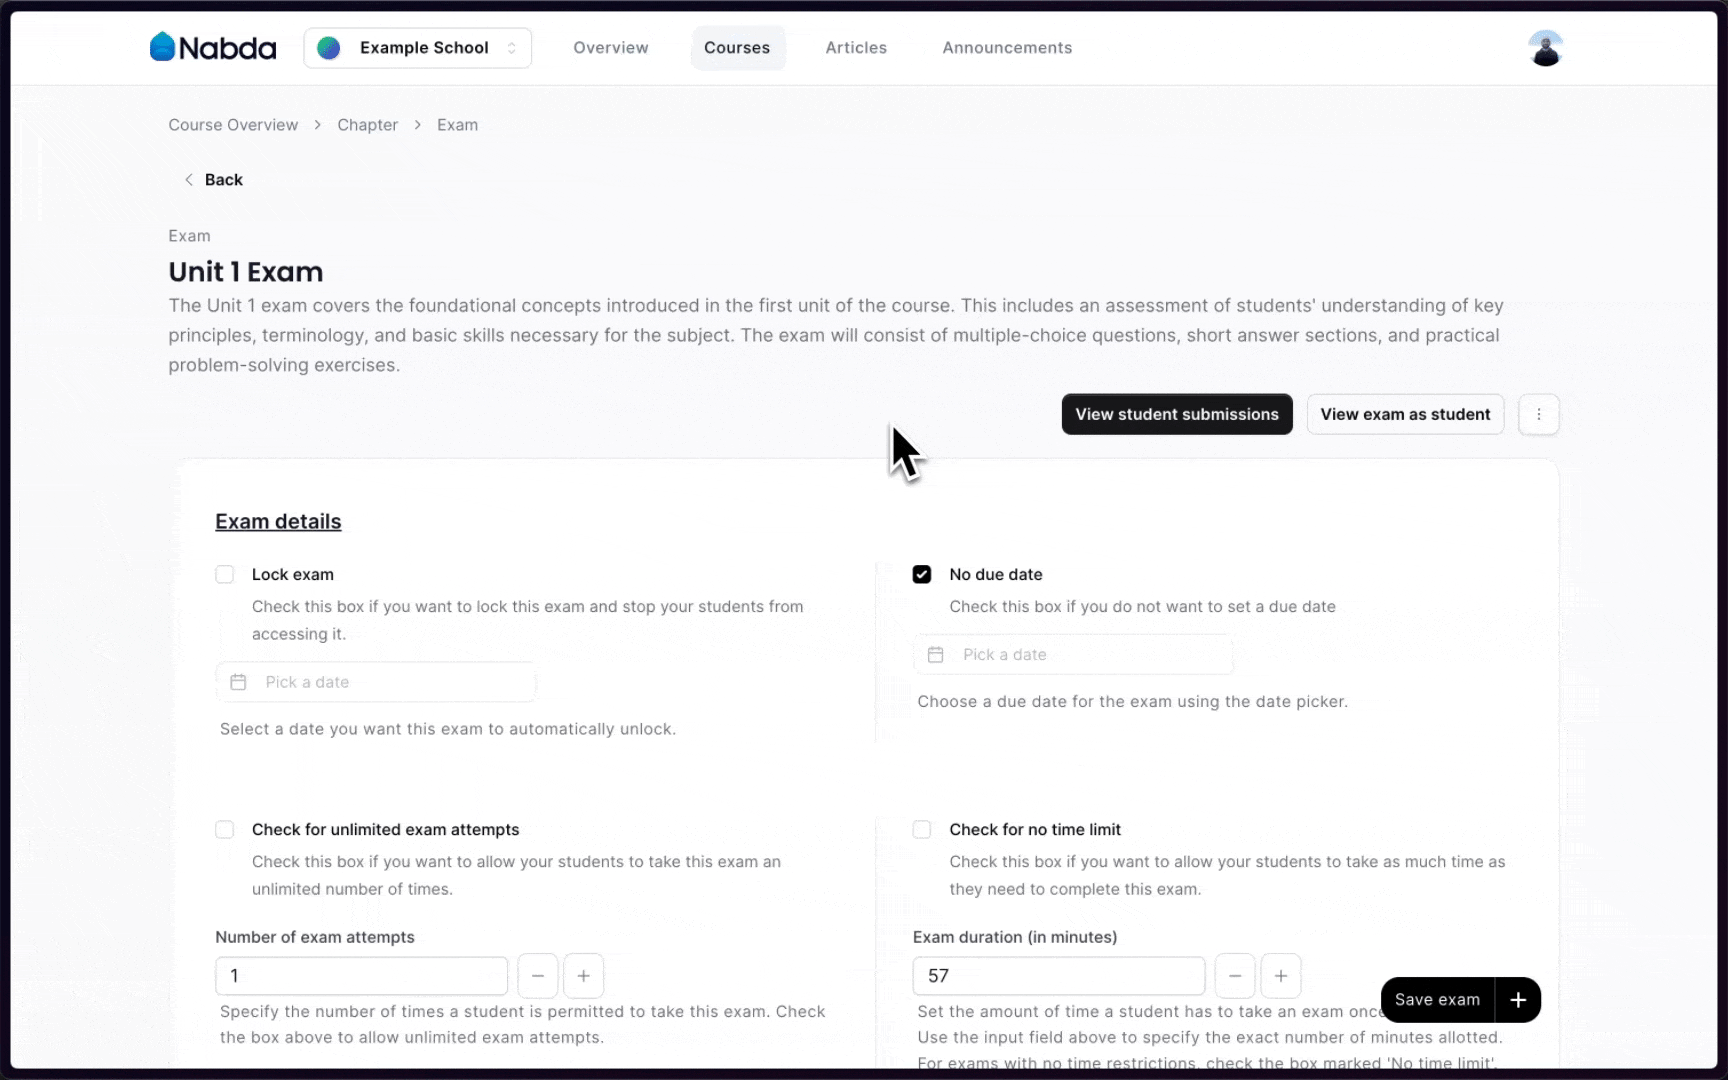Uncheck the No due date checkbox
The width and height of the screenshot is (1728, 1080).
pos(922,574)
